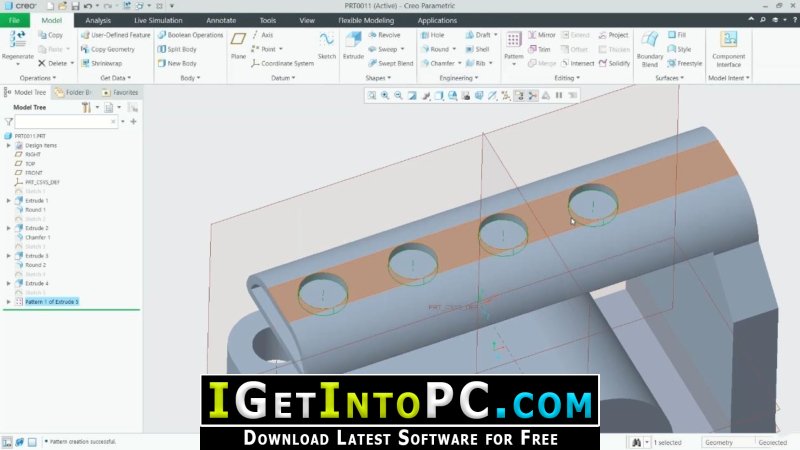800x450 pixels.
Task: Click the Regenerate icon
Action: point(18,40)
